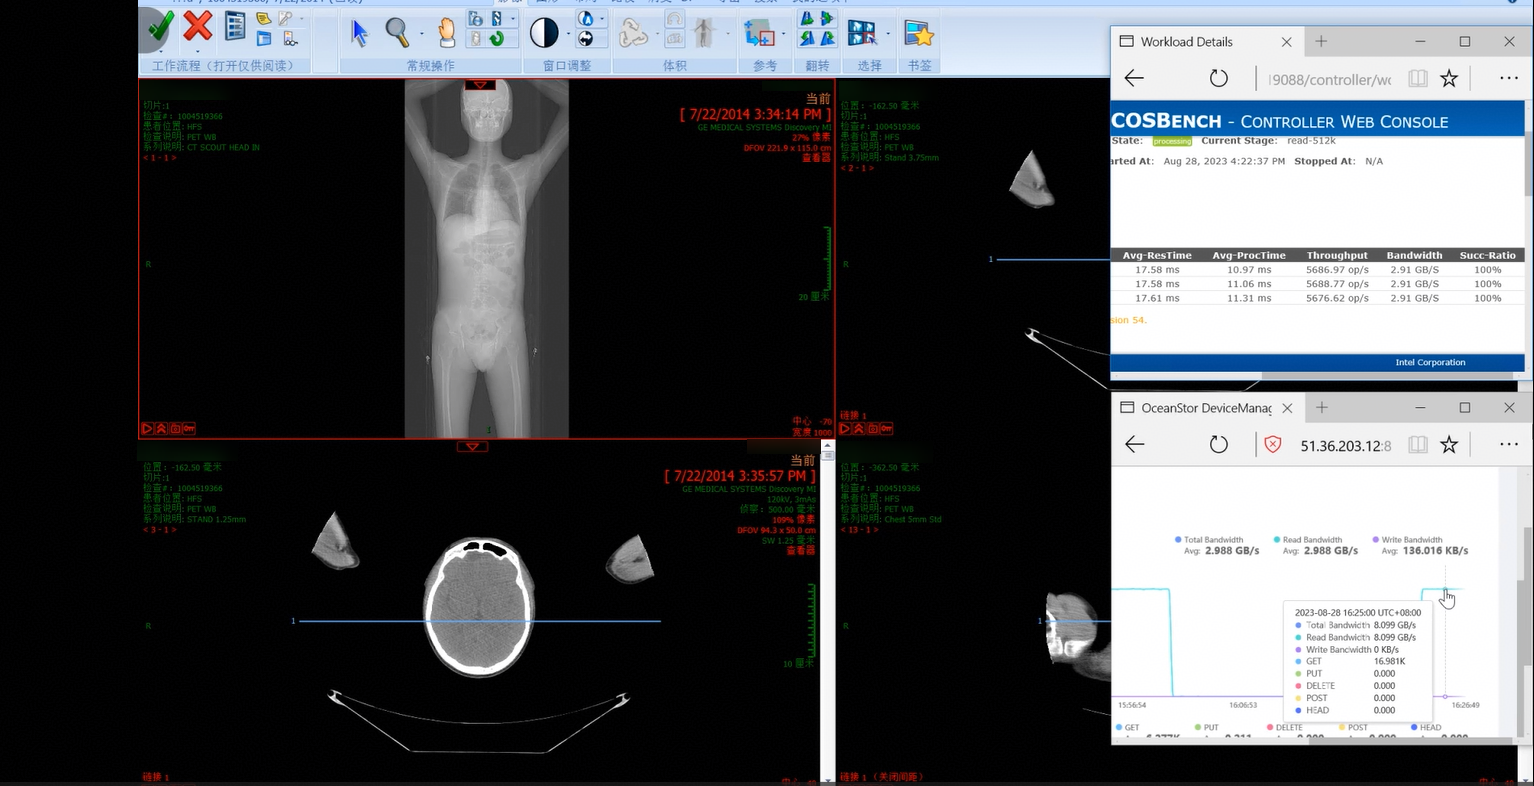Image resolution: width=1534 pixels, height=786 pixels.
Task: Click the green checkmark accept icon
Action: pyautogui.click(x=160, y=27)
